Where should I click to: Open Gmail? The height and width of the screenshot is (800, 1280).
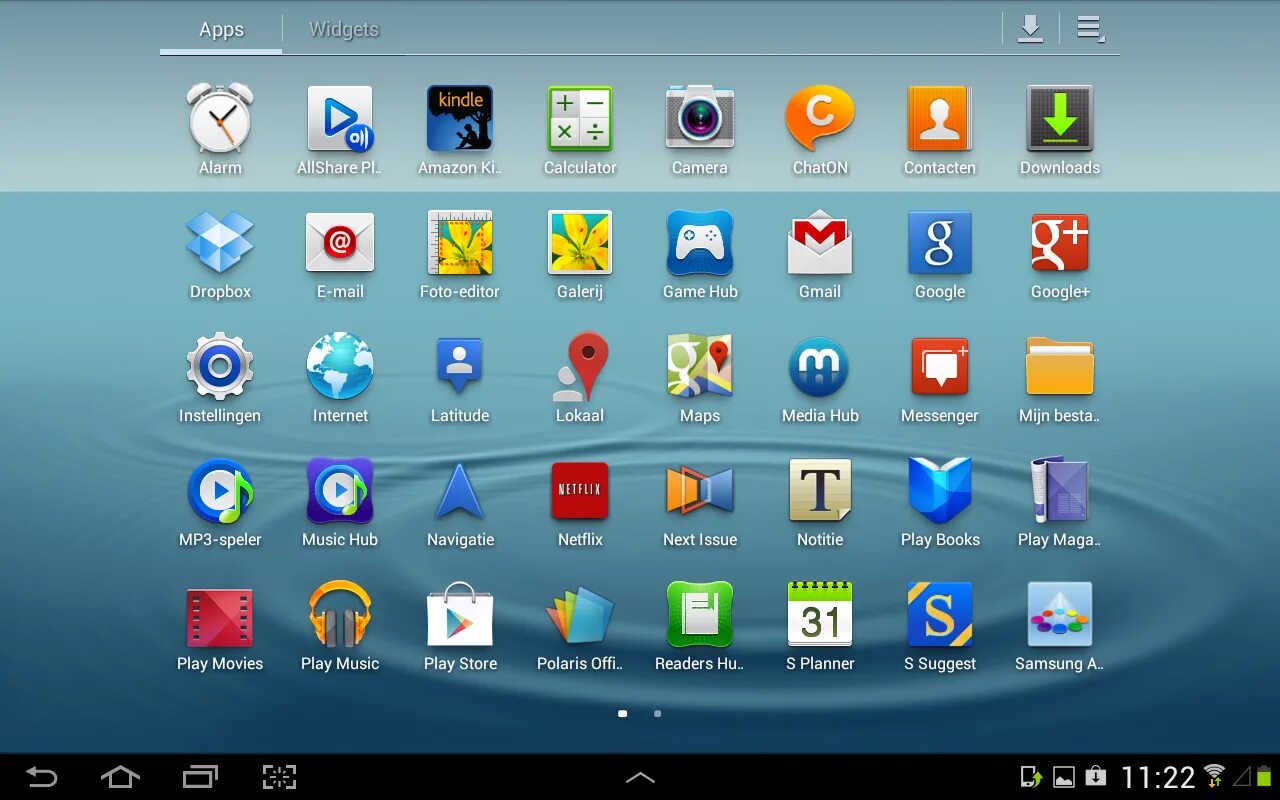click(820, 243)
